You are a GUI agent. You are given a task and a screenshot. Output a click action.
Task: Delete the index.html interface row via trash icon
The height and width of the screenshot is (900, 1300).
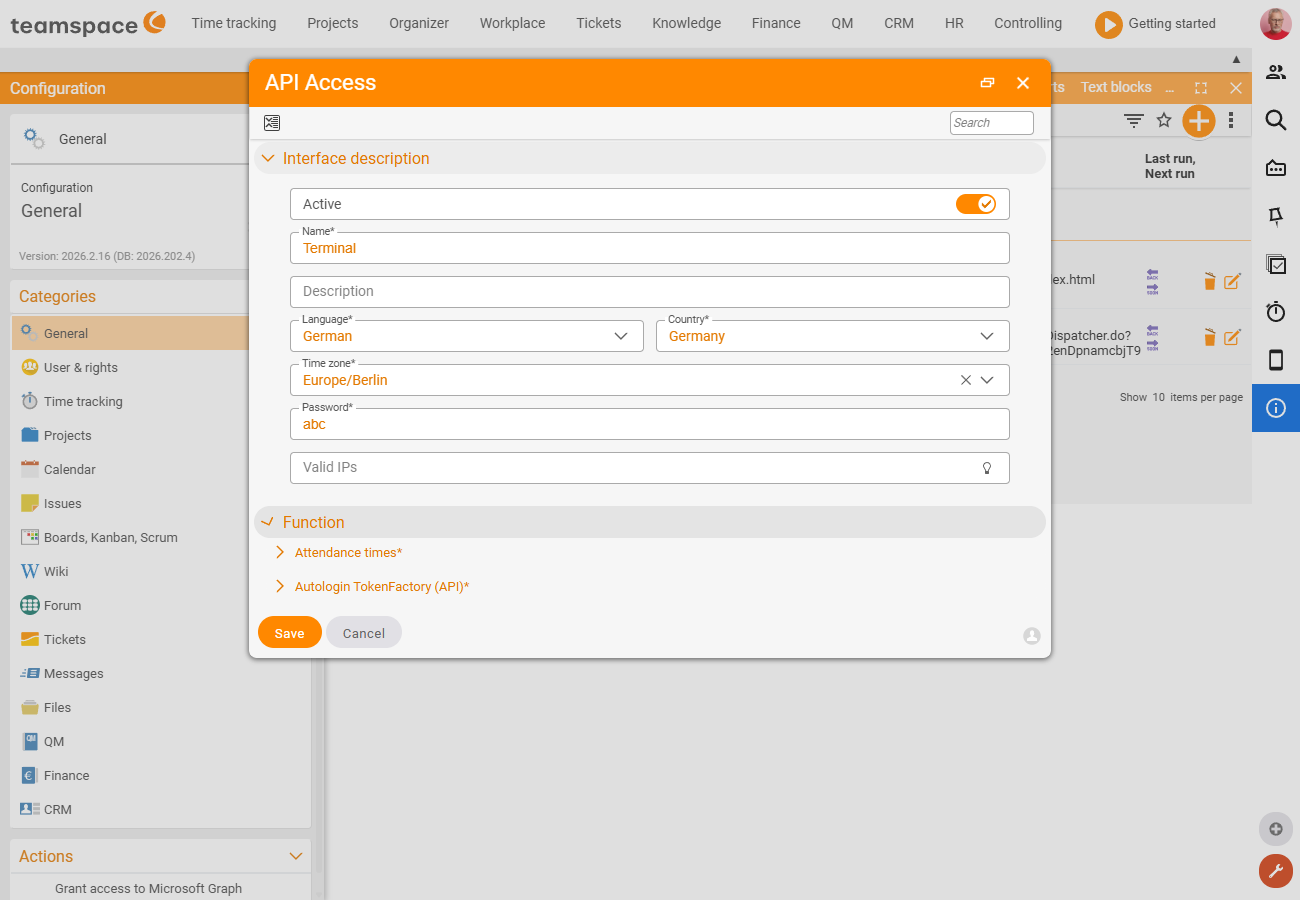pyautogui.click(x=1209, y=281)
